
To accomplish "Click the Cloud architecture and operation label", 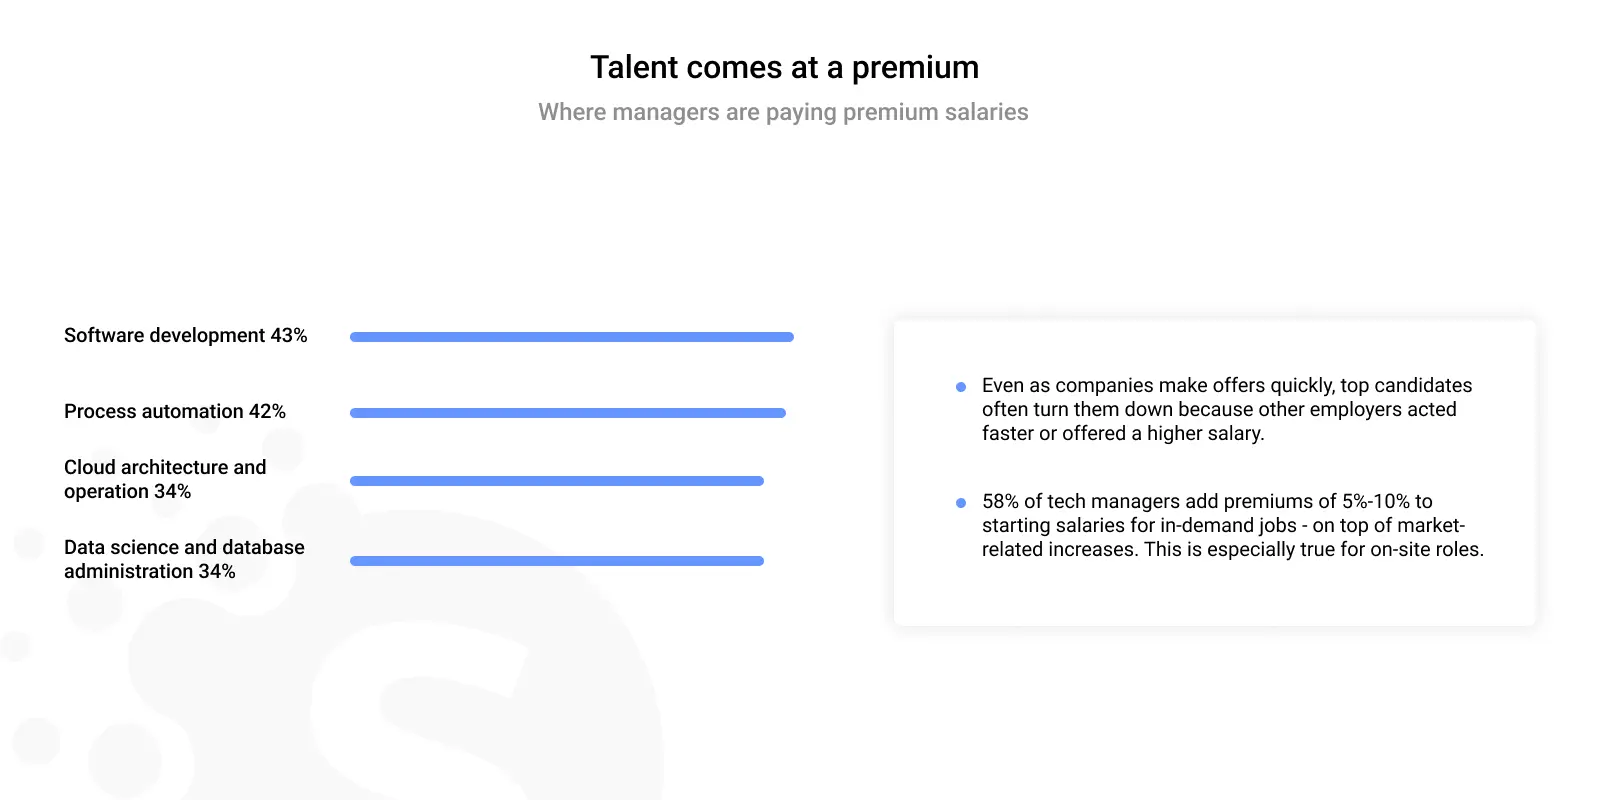I will click(x=165, y=479).
